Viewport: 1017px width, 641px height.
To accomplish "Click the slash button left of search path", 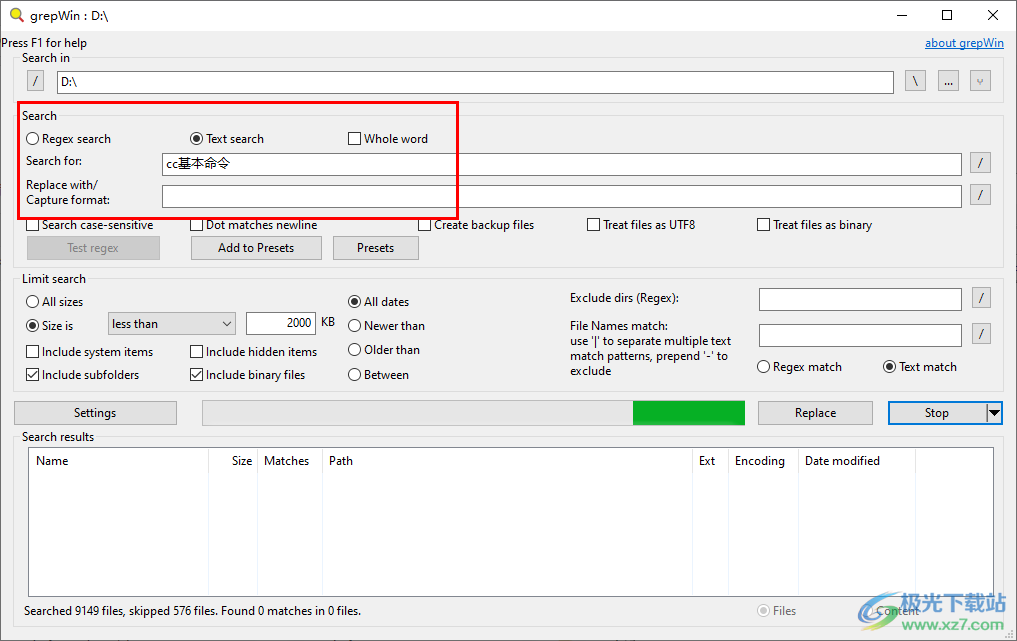I will (36, 82).
